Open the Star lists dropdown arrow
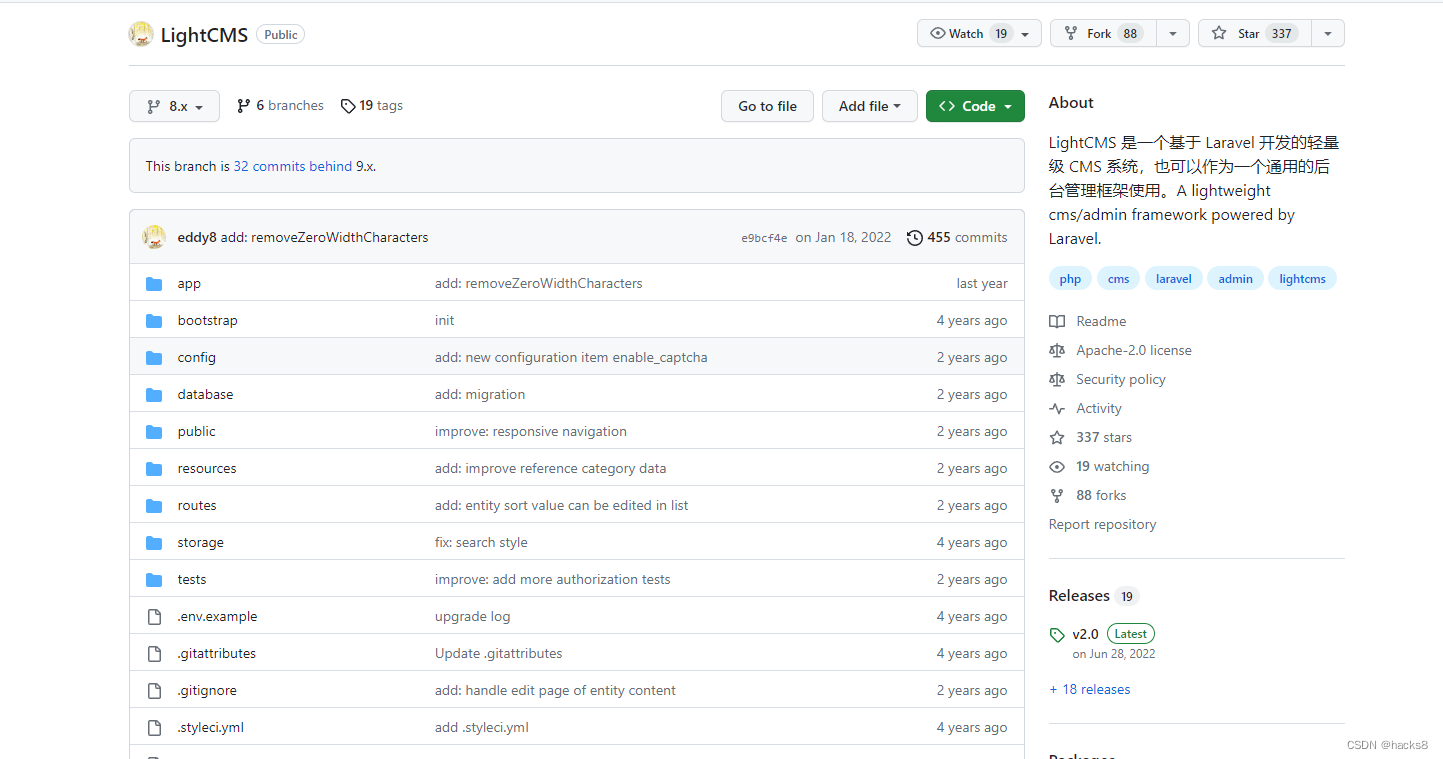The height and width of the screenshot is (759, 1443). point(1328,33)
